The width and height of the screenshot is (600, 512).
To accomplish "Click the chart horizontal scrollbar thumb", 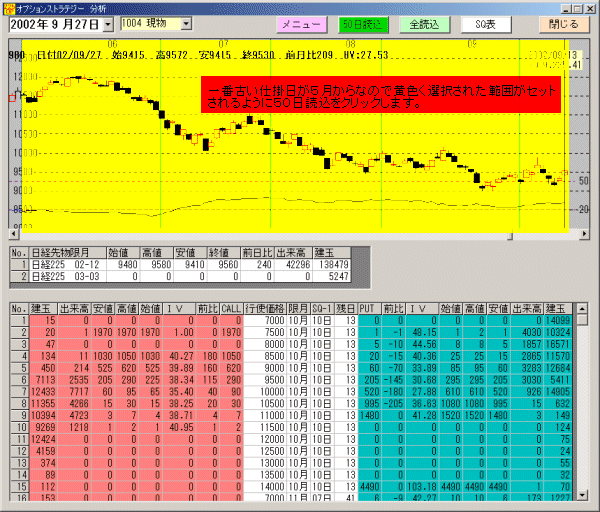I will coord(510,236).
